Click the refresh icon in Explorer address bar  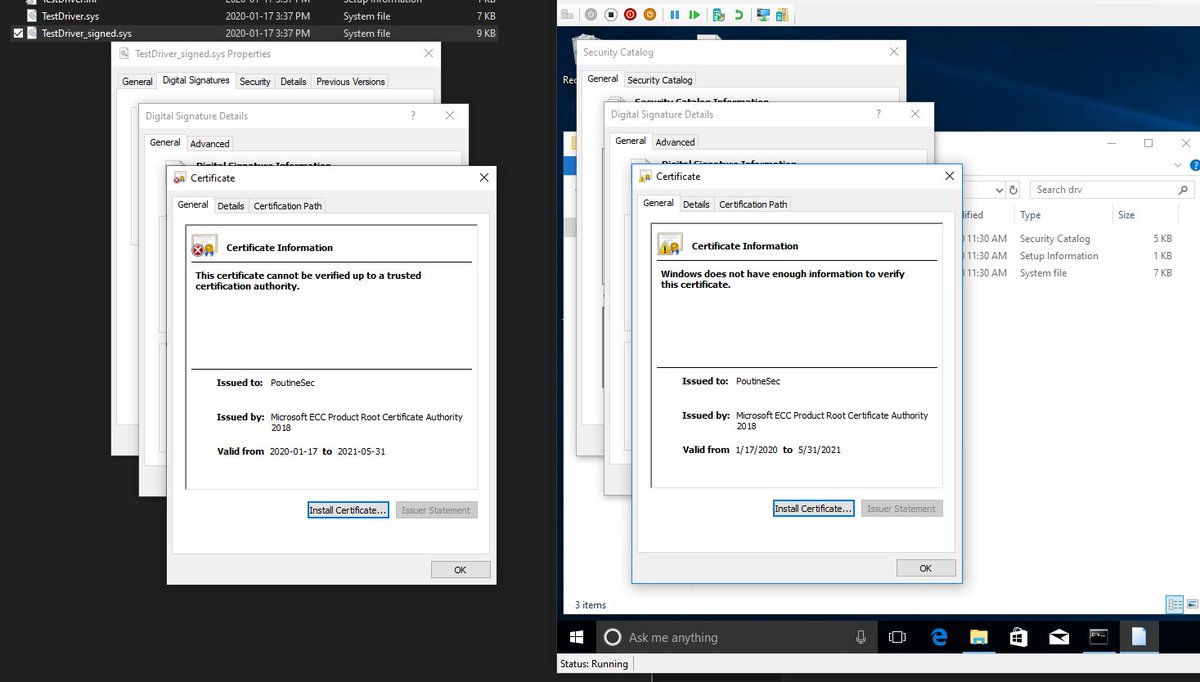point(1013,189)
